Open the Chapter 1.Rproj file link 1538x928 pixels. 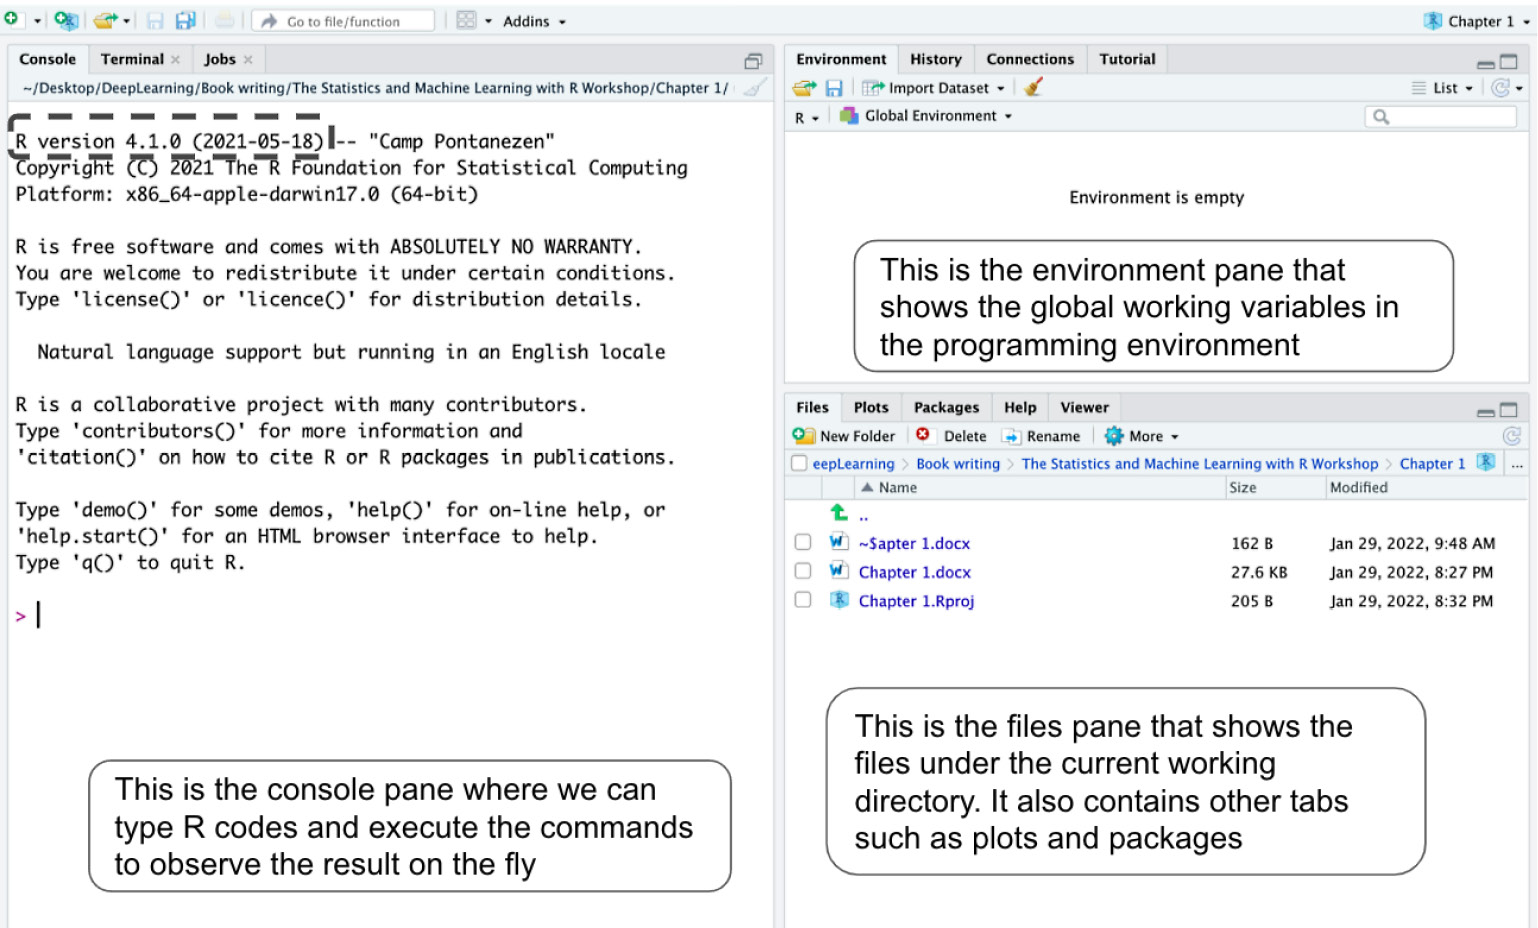916,601
